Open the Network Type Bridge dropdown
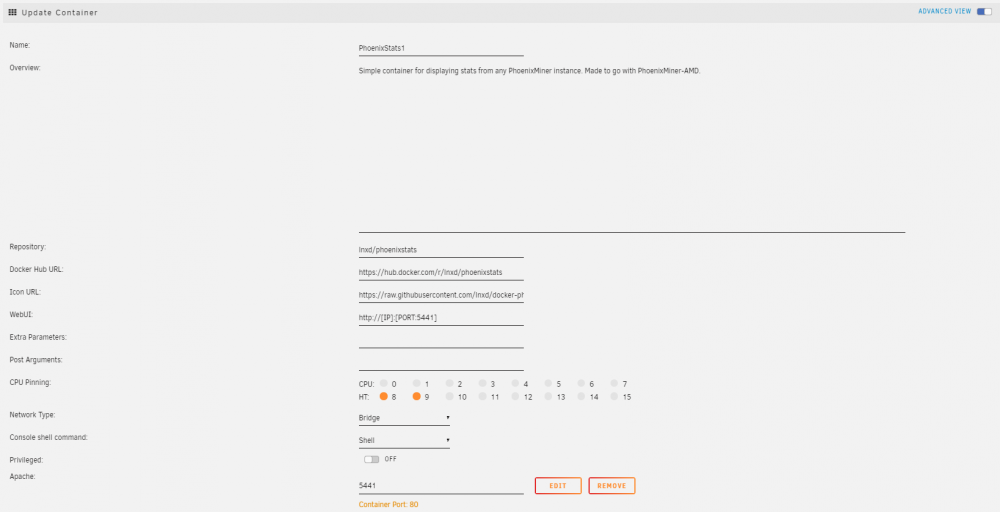Viewport: 1000px width, 512px height. coord(404,418)
